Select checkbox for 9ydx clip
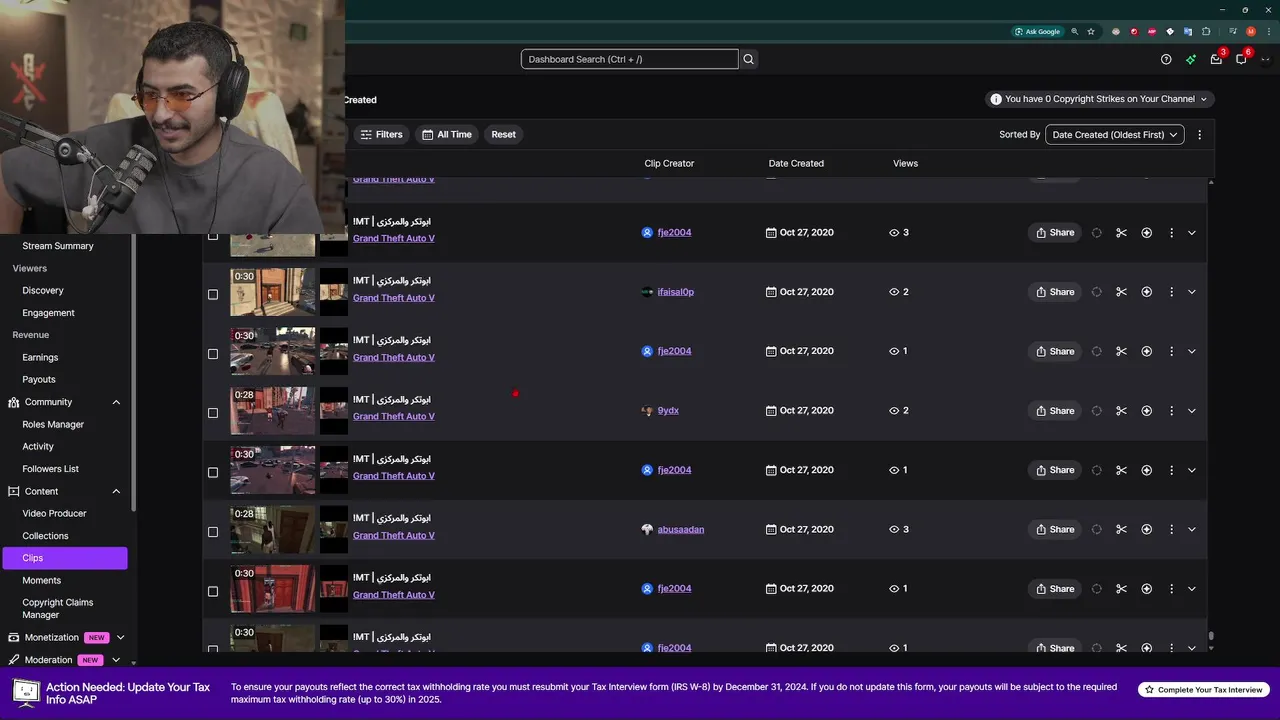1280x720 pixels. [212, 413]
